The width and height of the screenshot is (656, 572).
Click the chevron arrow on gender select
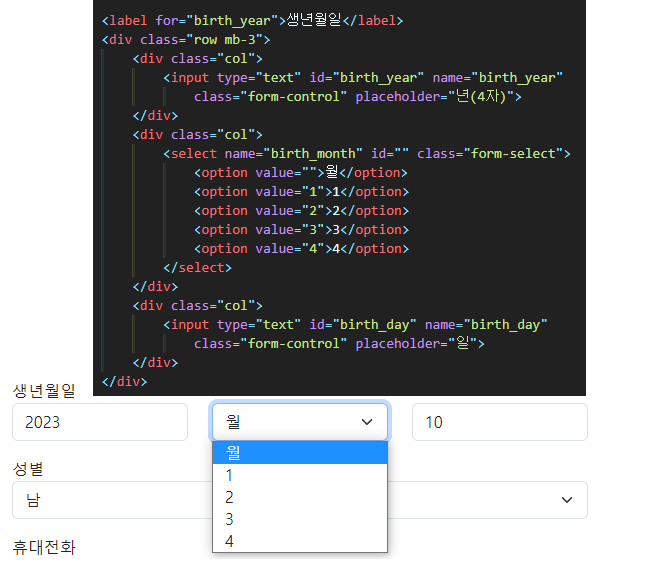click(567, 500)
